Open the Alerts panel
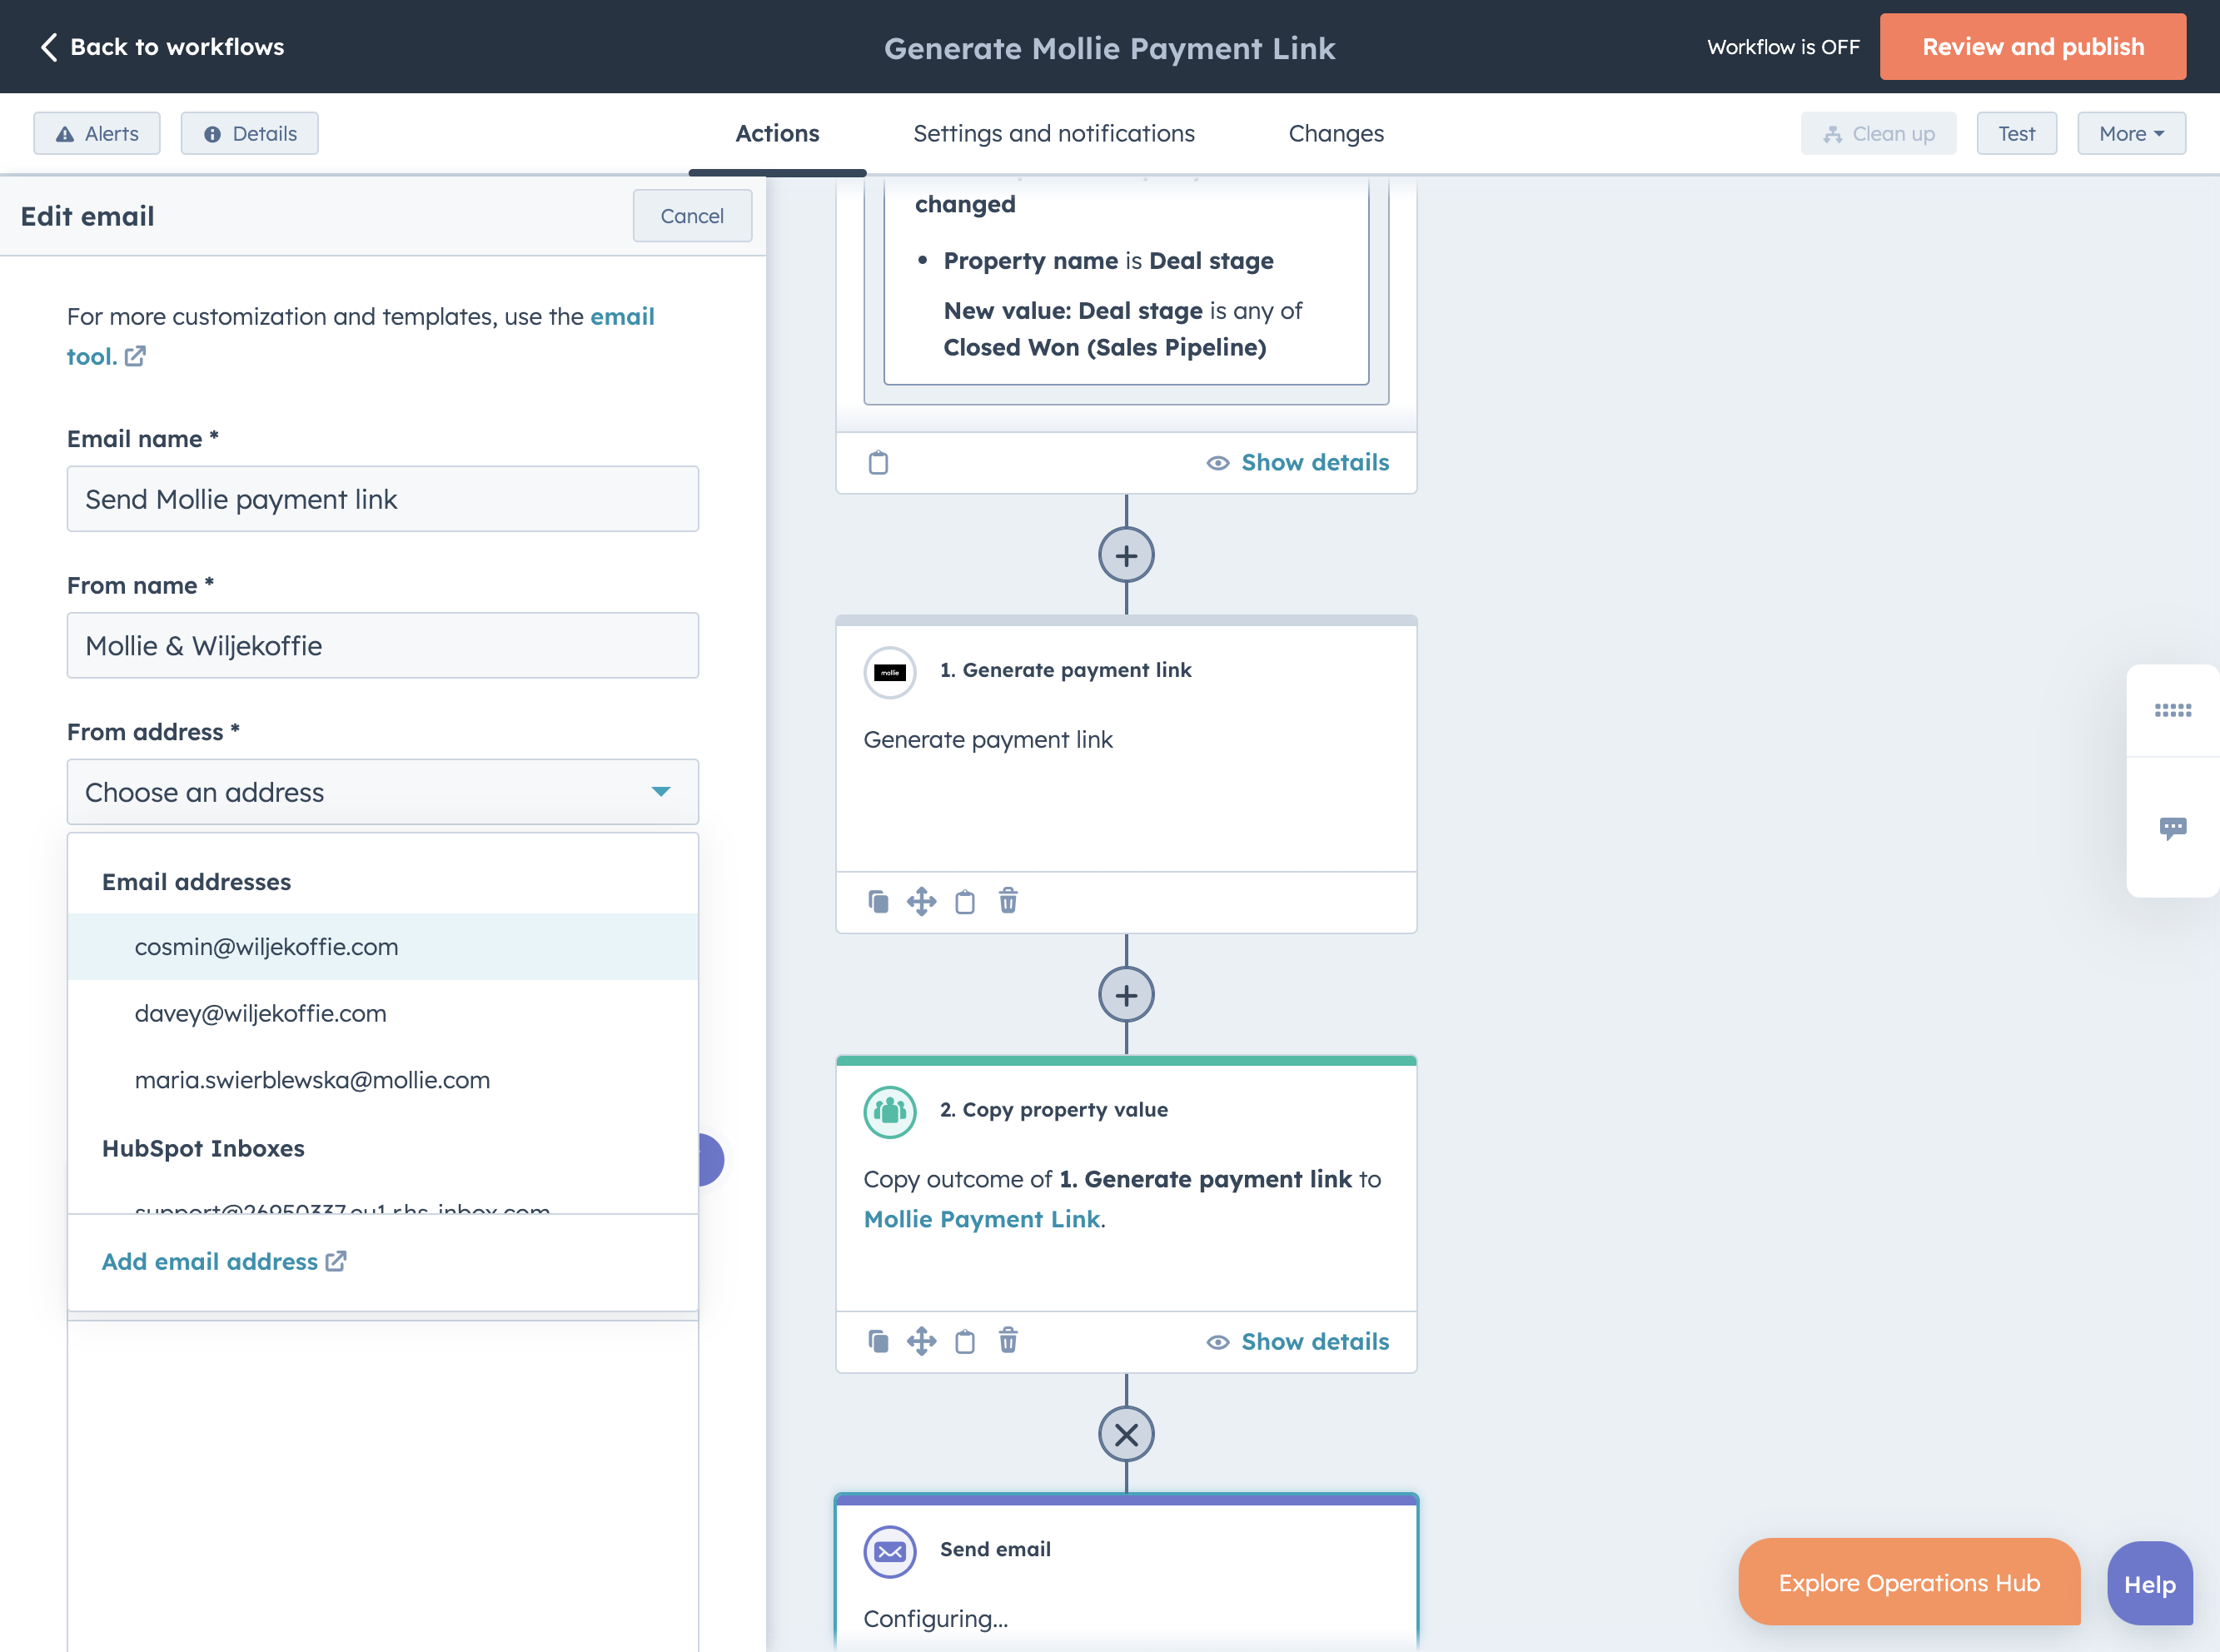Screen dimensions: 2220x1652 [97, 133]
